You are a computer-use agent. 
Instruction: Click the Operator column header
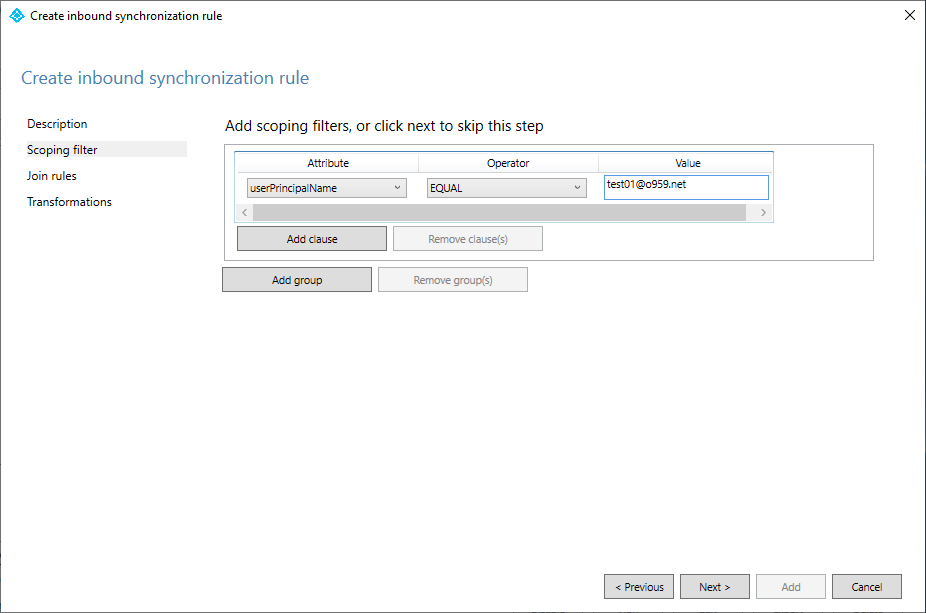508,163
